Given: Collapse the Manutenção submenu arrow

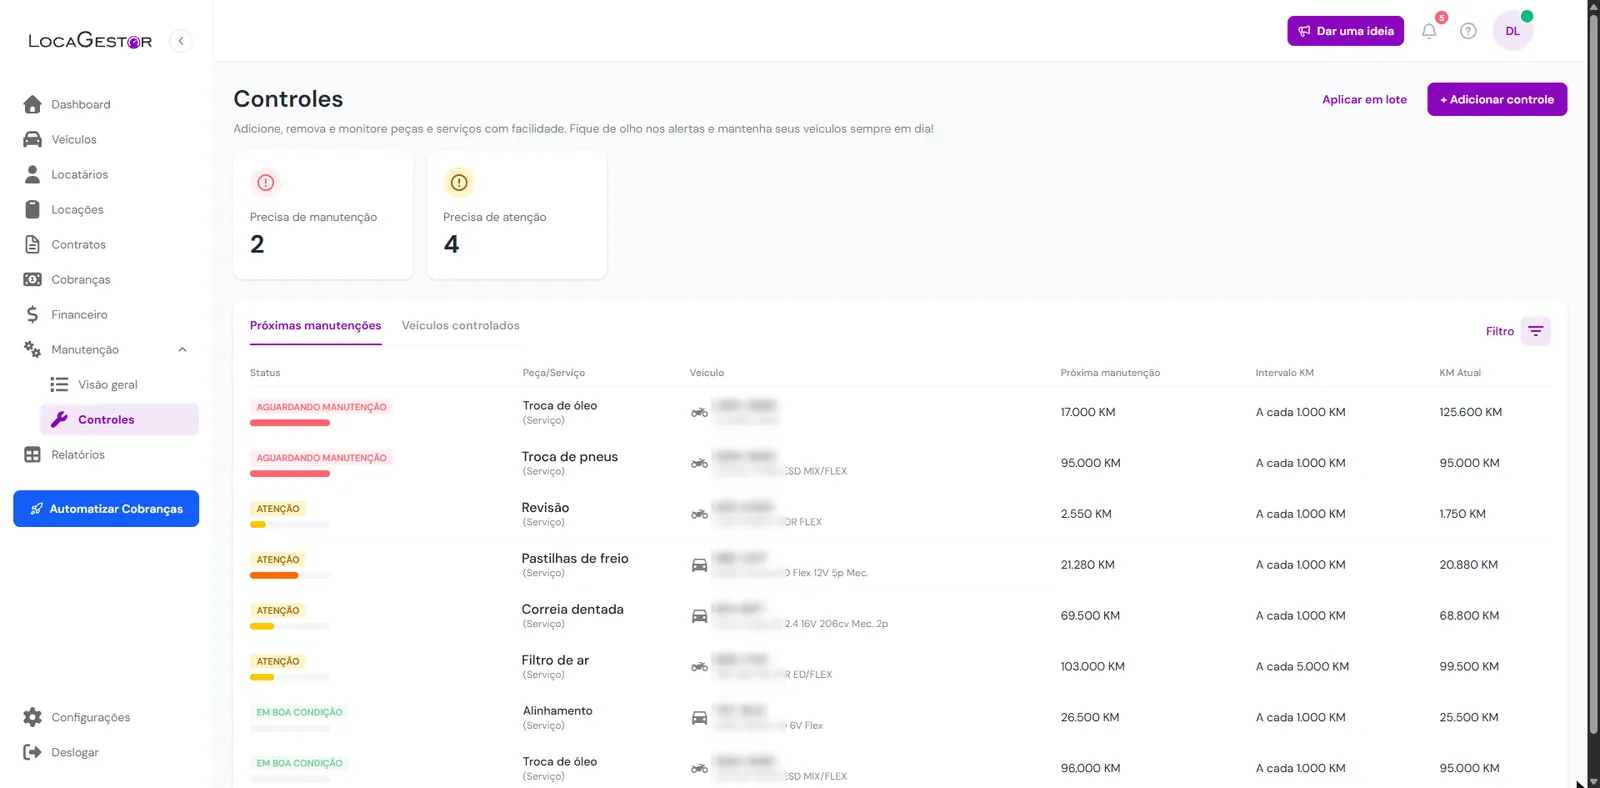Looking at the screenshot, I should pos(182,349).
